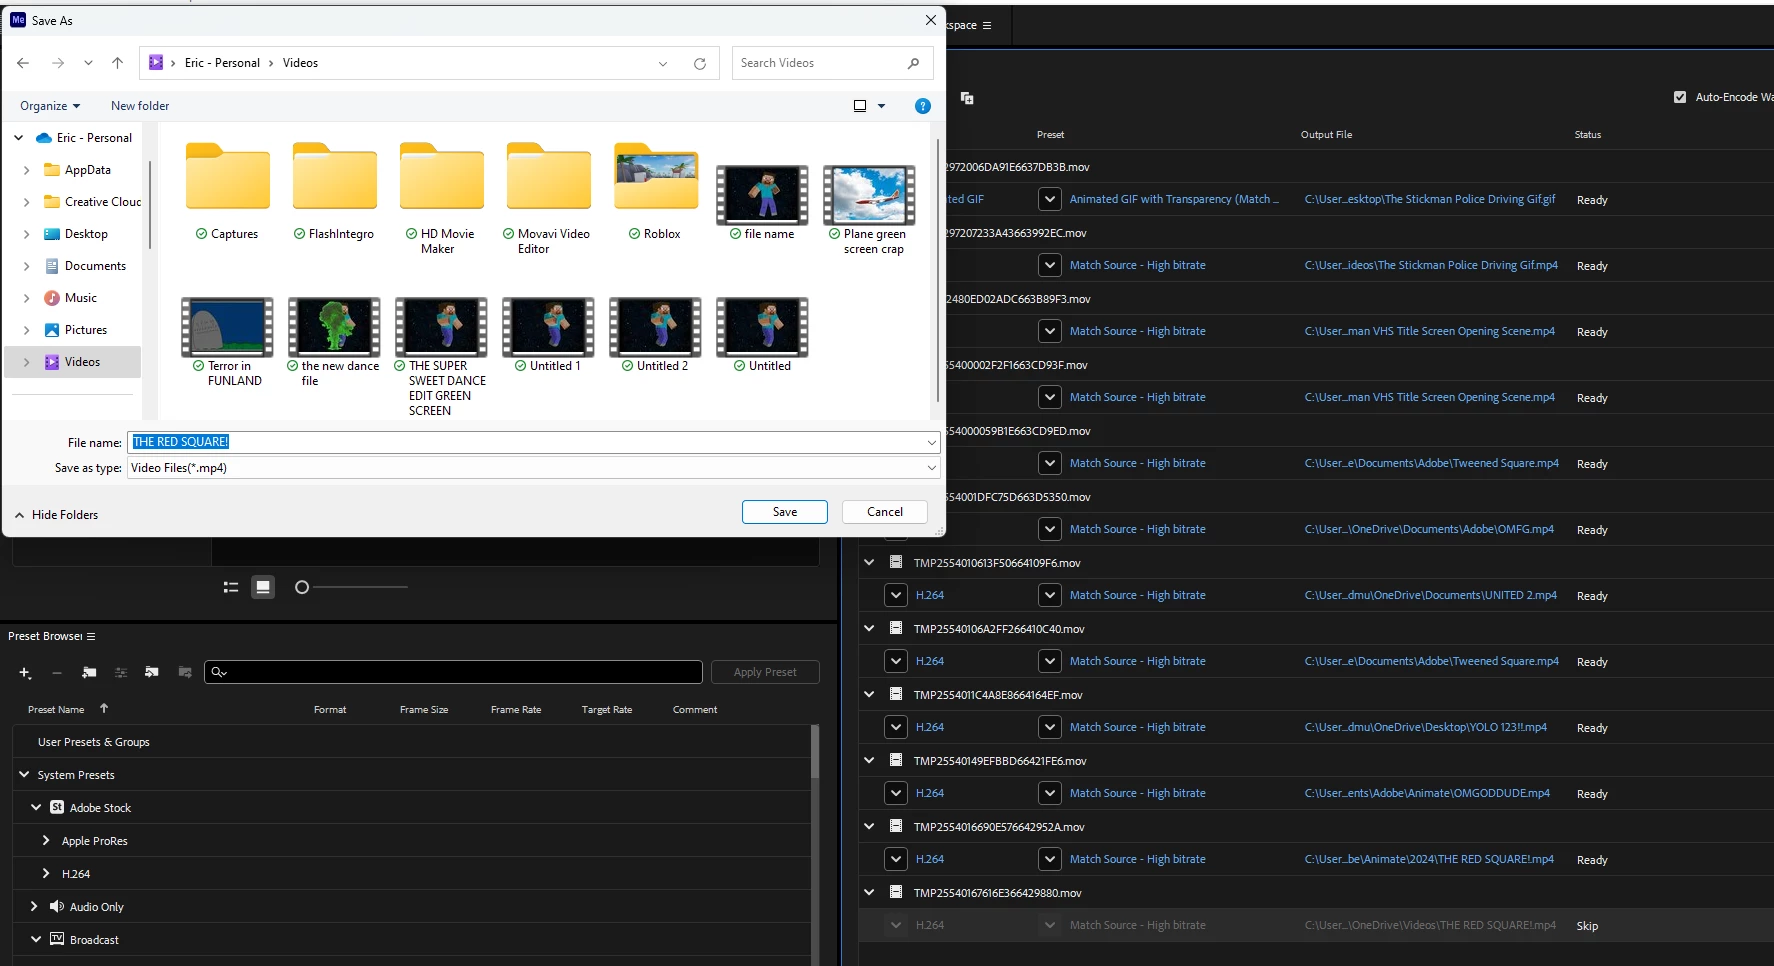
Task: Click the delete preset minus icon
Action: coord(57,673)
